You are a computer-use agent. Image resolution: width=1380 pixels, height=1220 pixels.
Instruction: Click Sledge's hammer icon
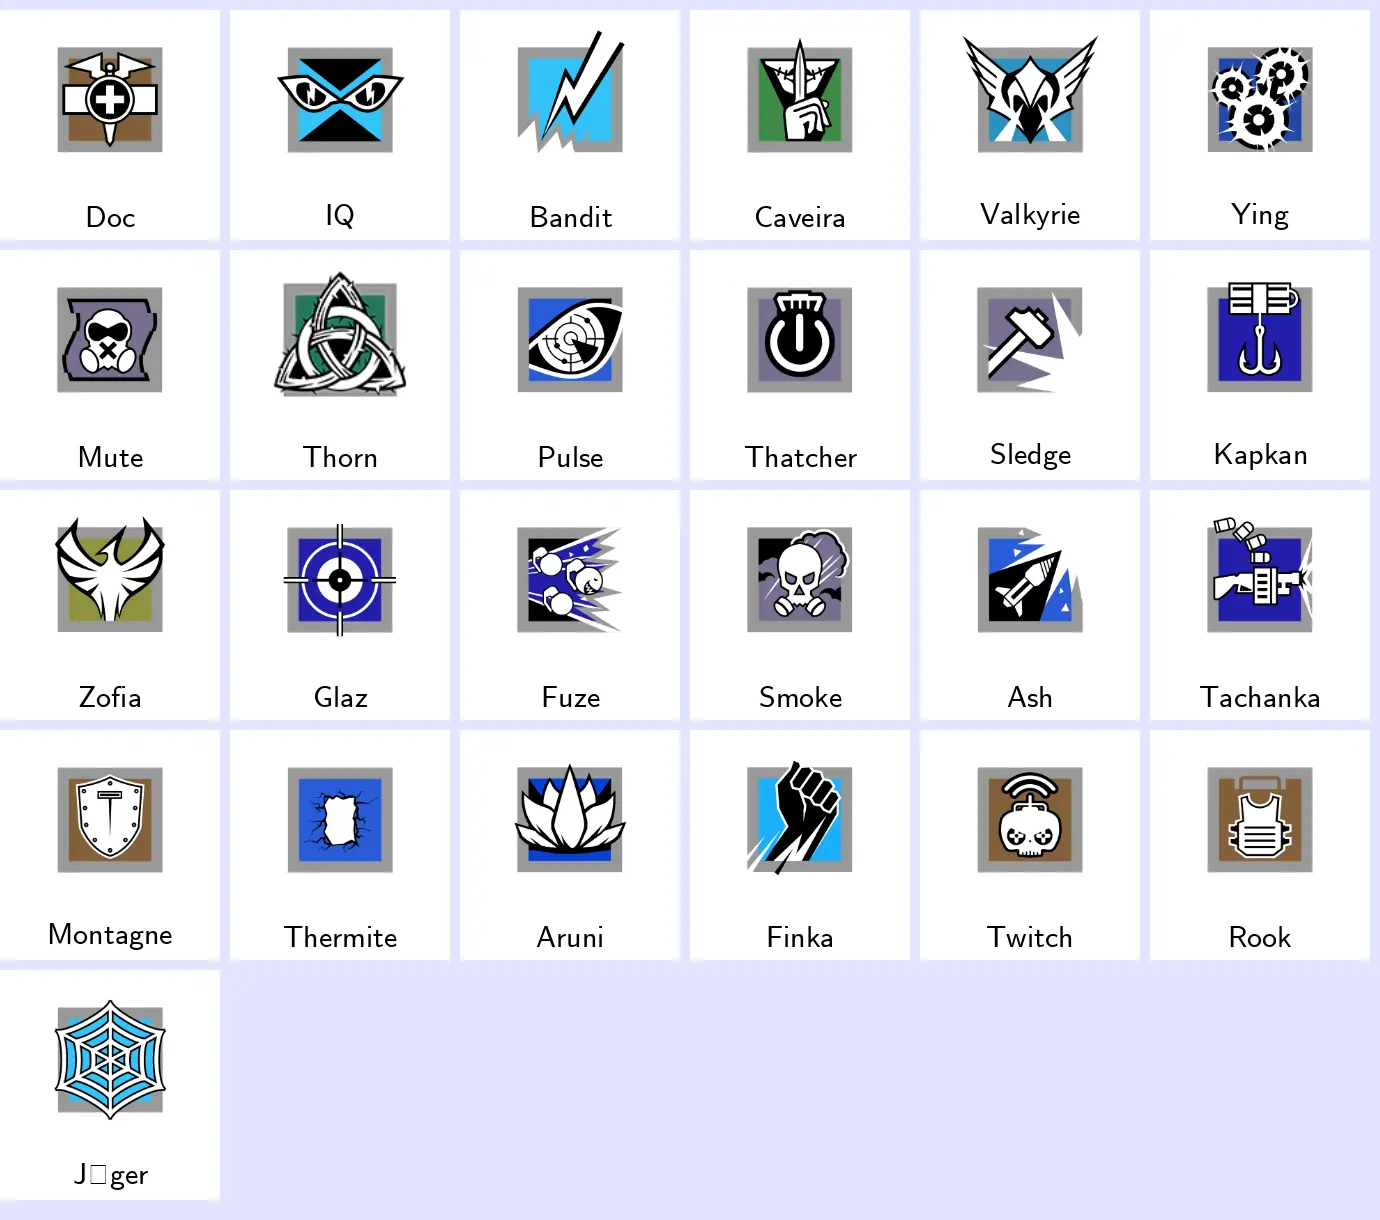pyautogui.click(x=1030, y=340)
